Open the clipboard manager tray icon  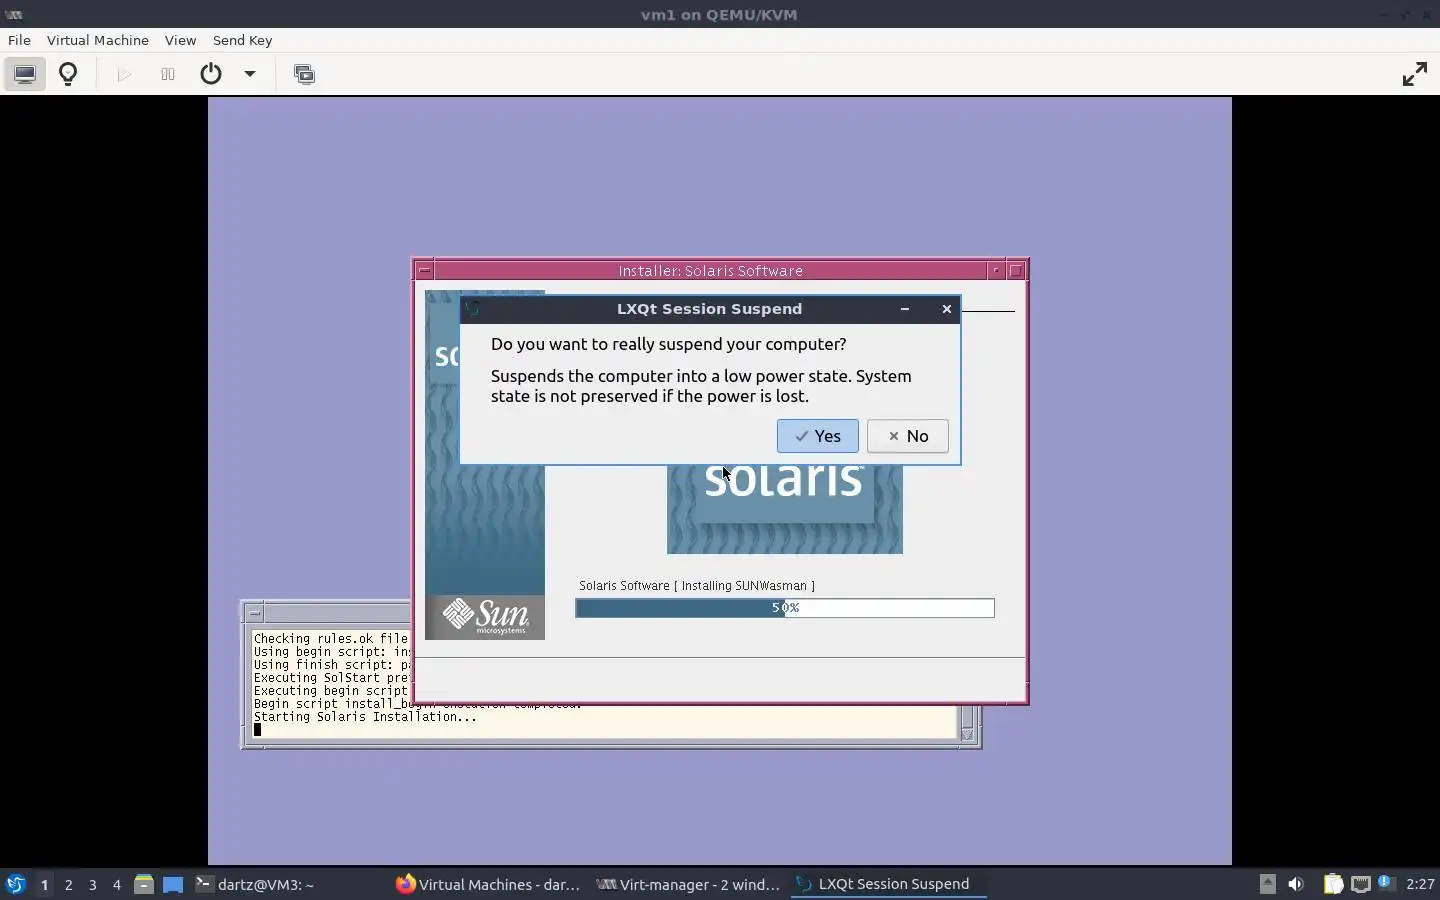click(1333, 884)
